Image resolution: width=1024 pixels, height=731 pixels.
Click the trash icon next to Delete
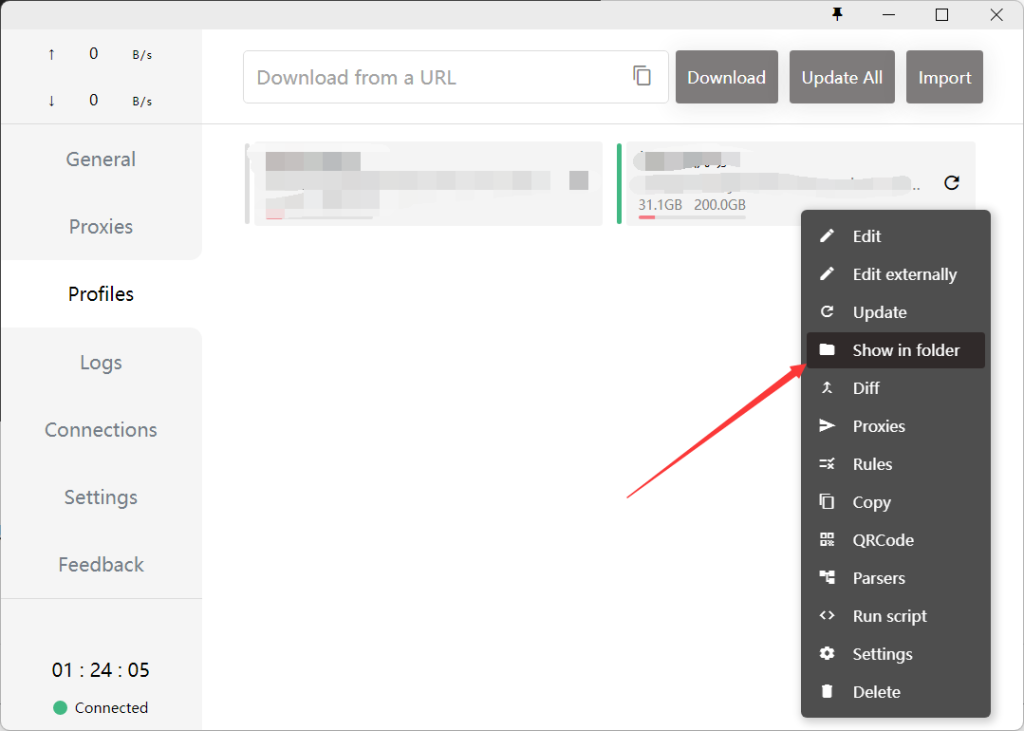[x=827, y=692]
